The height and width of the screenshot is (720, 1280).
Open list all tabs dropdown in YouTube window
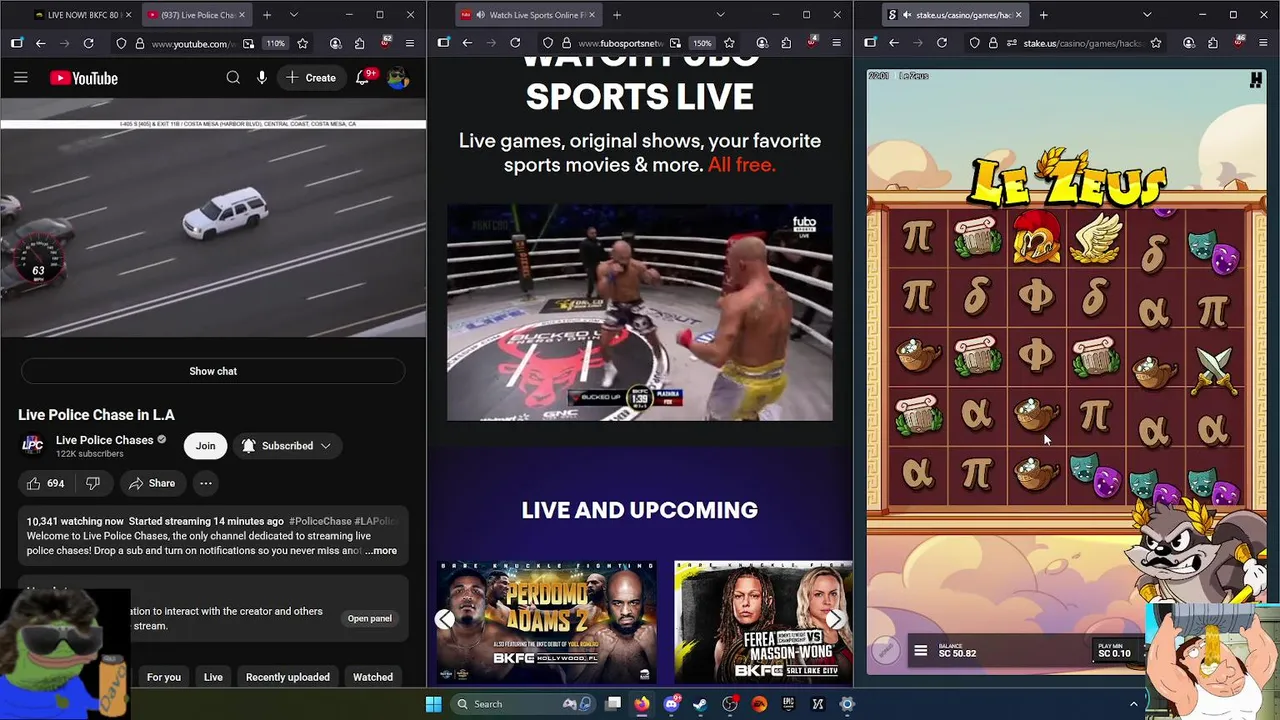coord(293,15)
